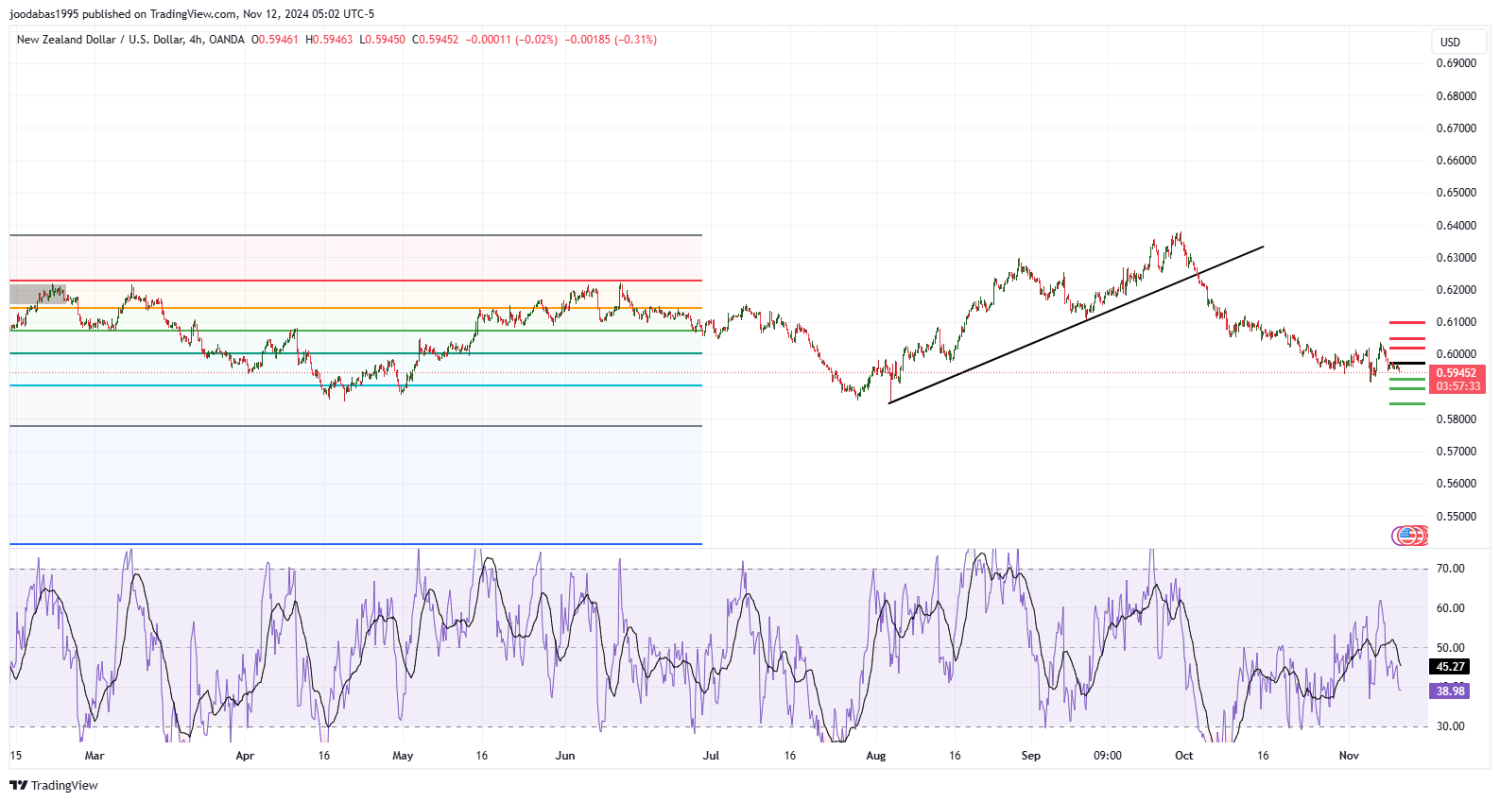Click the price axis label 0.67000
The image size is (1500, 802).
(x=1457, y=128)
